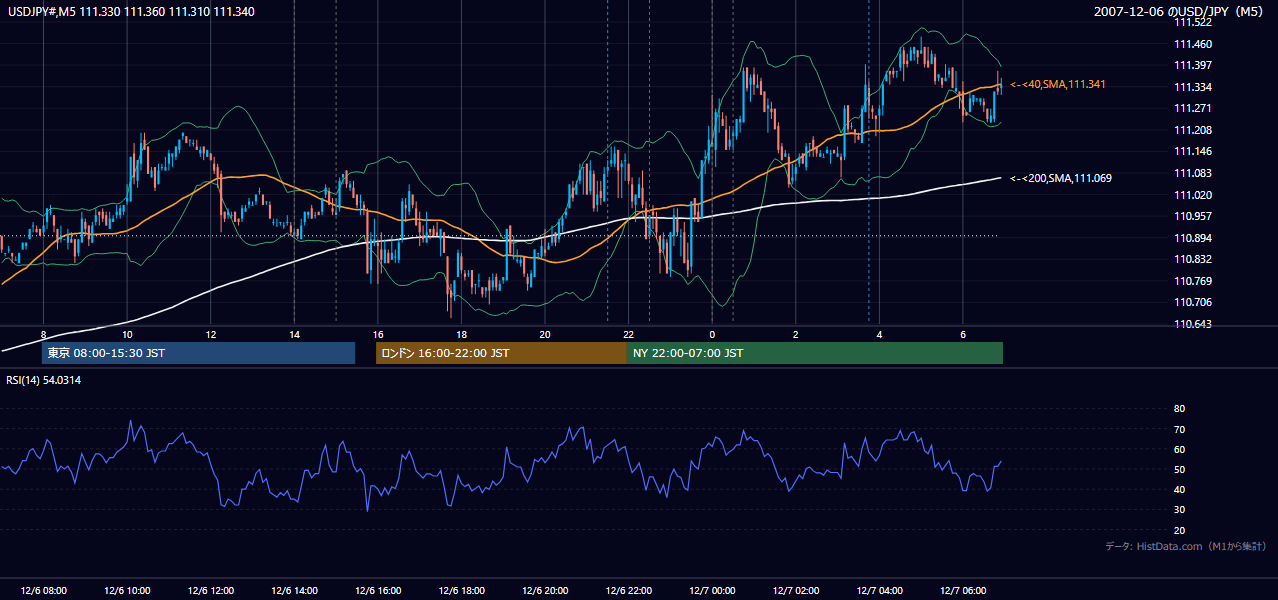Click RSI scale value 70
Image resolution: width=1278 pixels, height=600 pixels.
1179,429
